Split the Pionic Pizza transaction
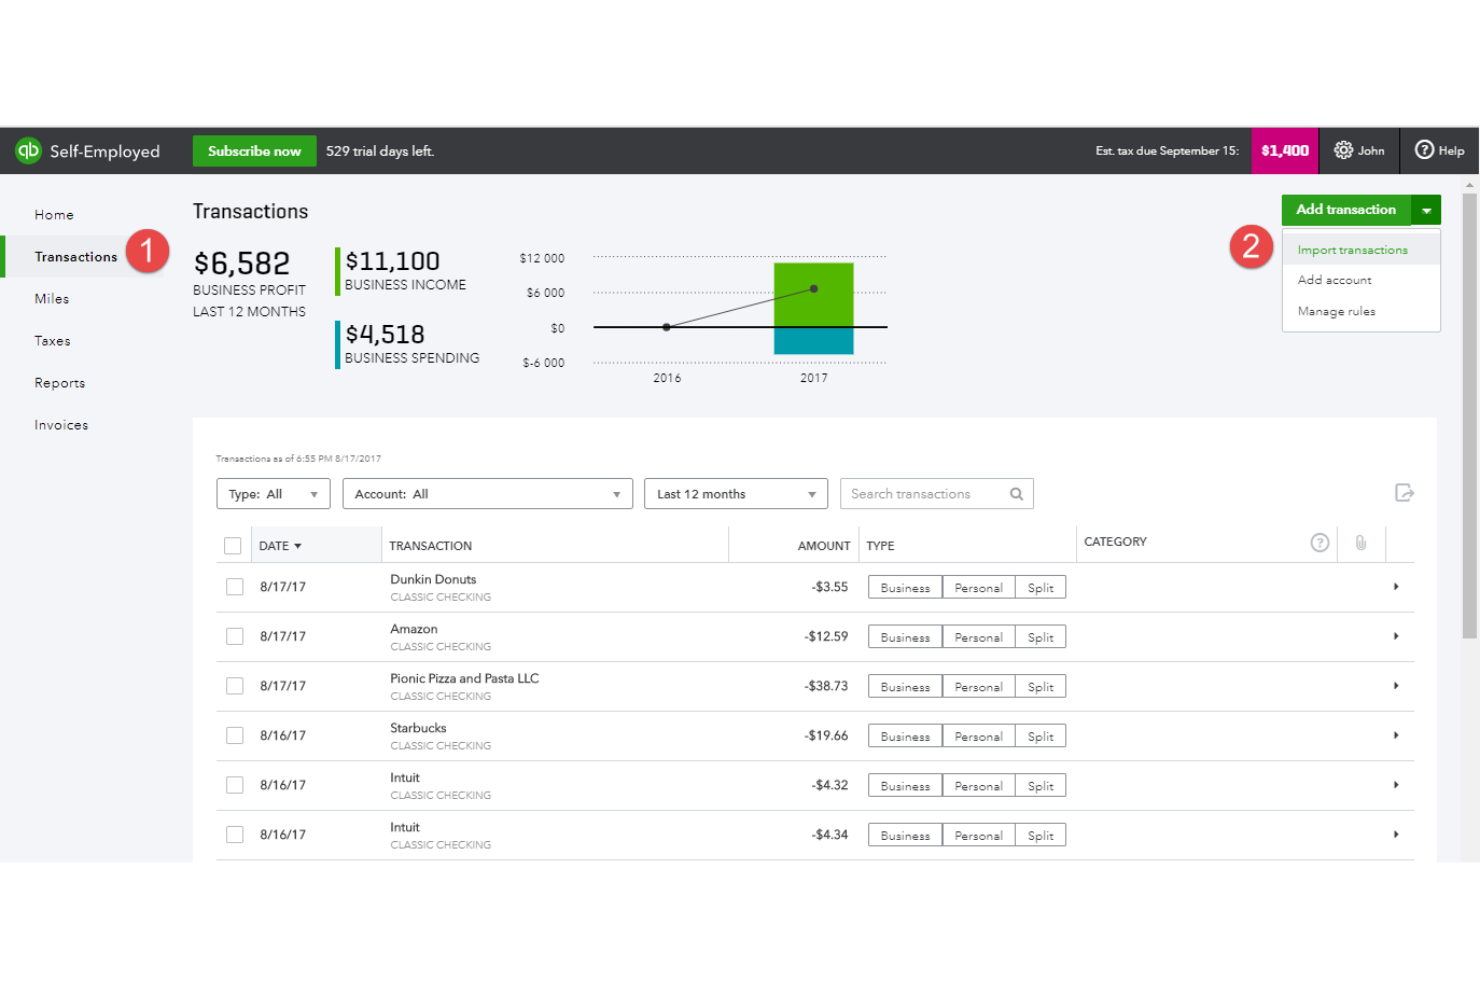Viewport: 1480px width, 987px height. tap(1040, 687)
